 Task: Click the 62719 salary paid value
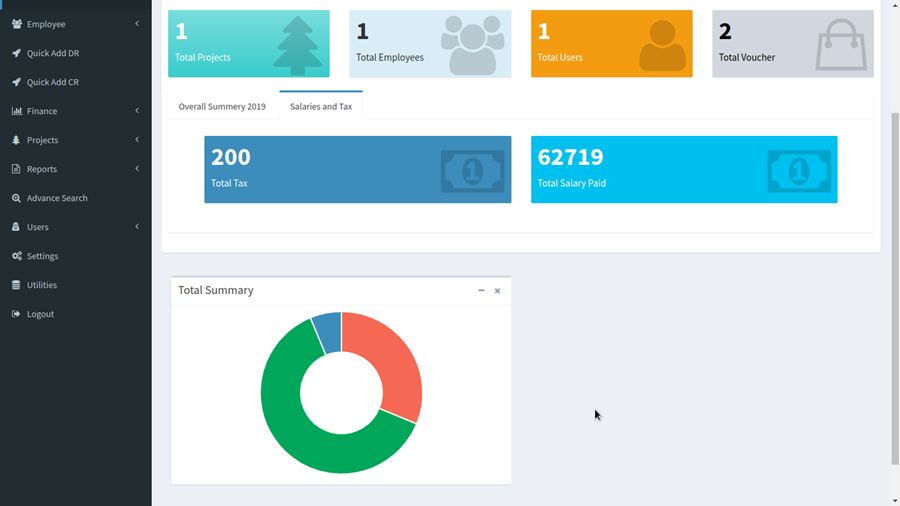[x=571, y=157]
